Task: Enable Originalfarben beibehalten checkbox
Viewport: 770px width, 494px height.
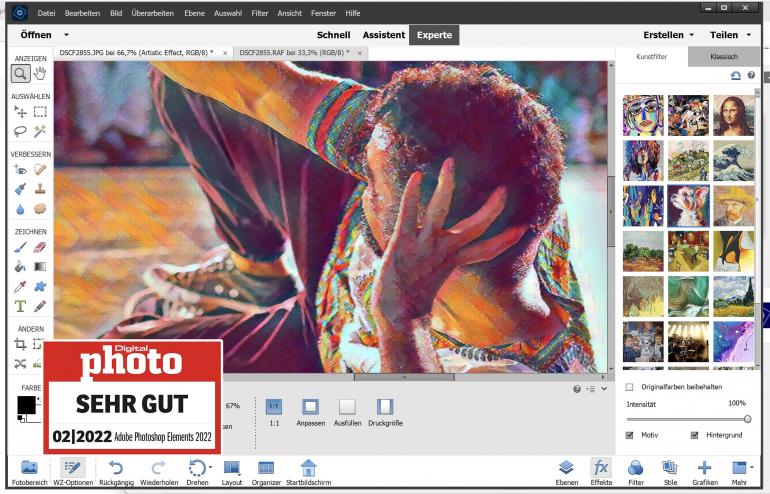Action: pos(629,387)
